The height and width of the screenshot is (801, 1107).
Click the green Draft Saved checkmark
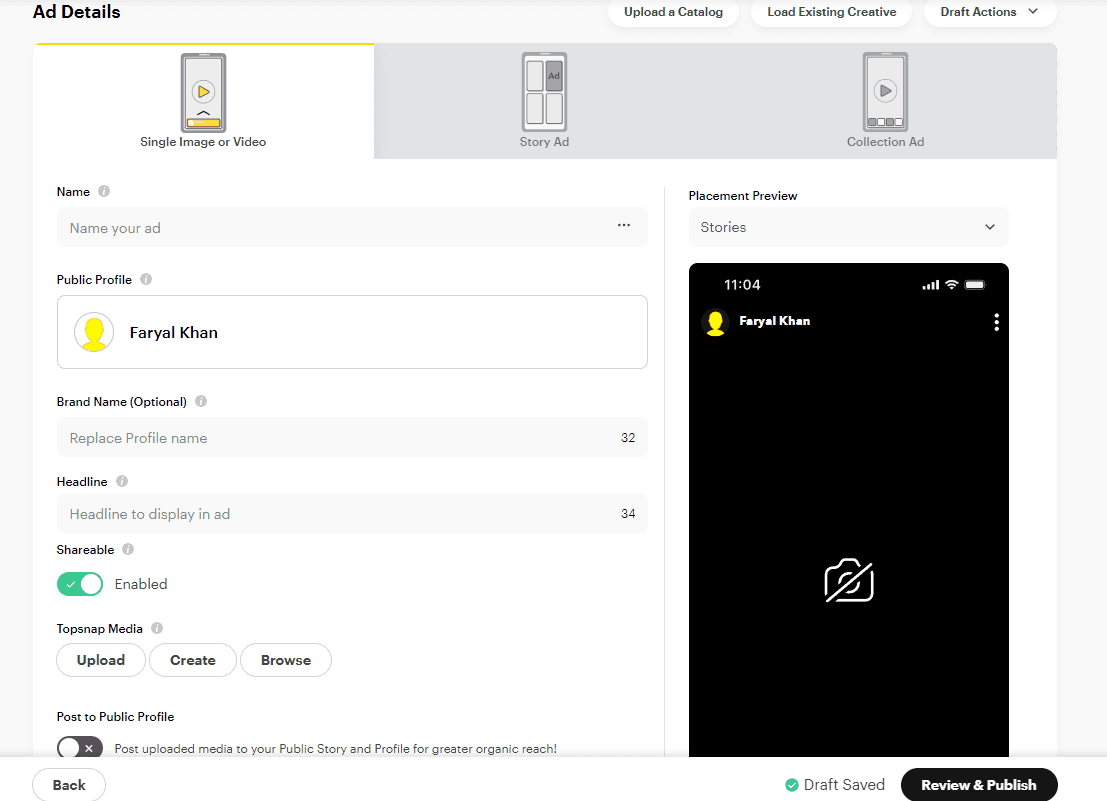(793, 784)
